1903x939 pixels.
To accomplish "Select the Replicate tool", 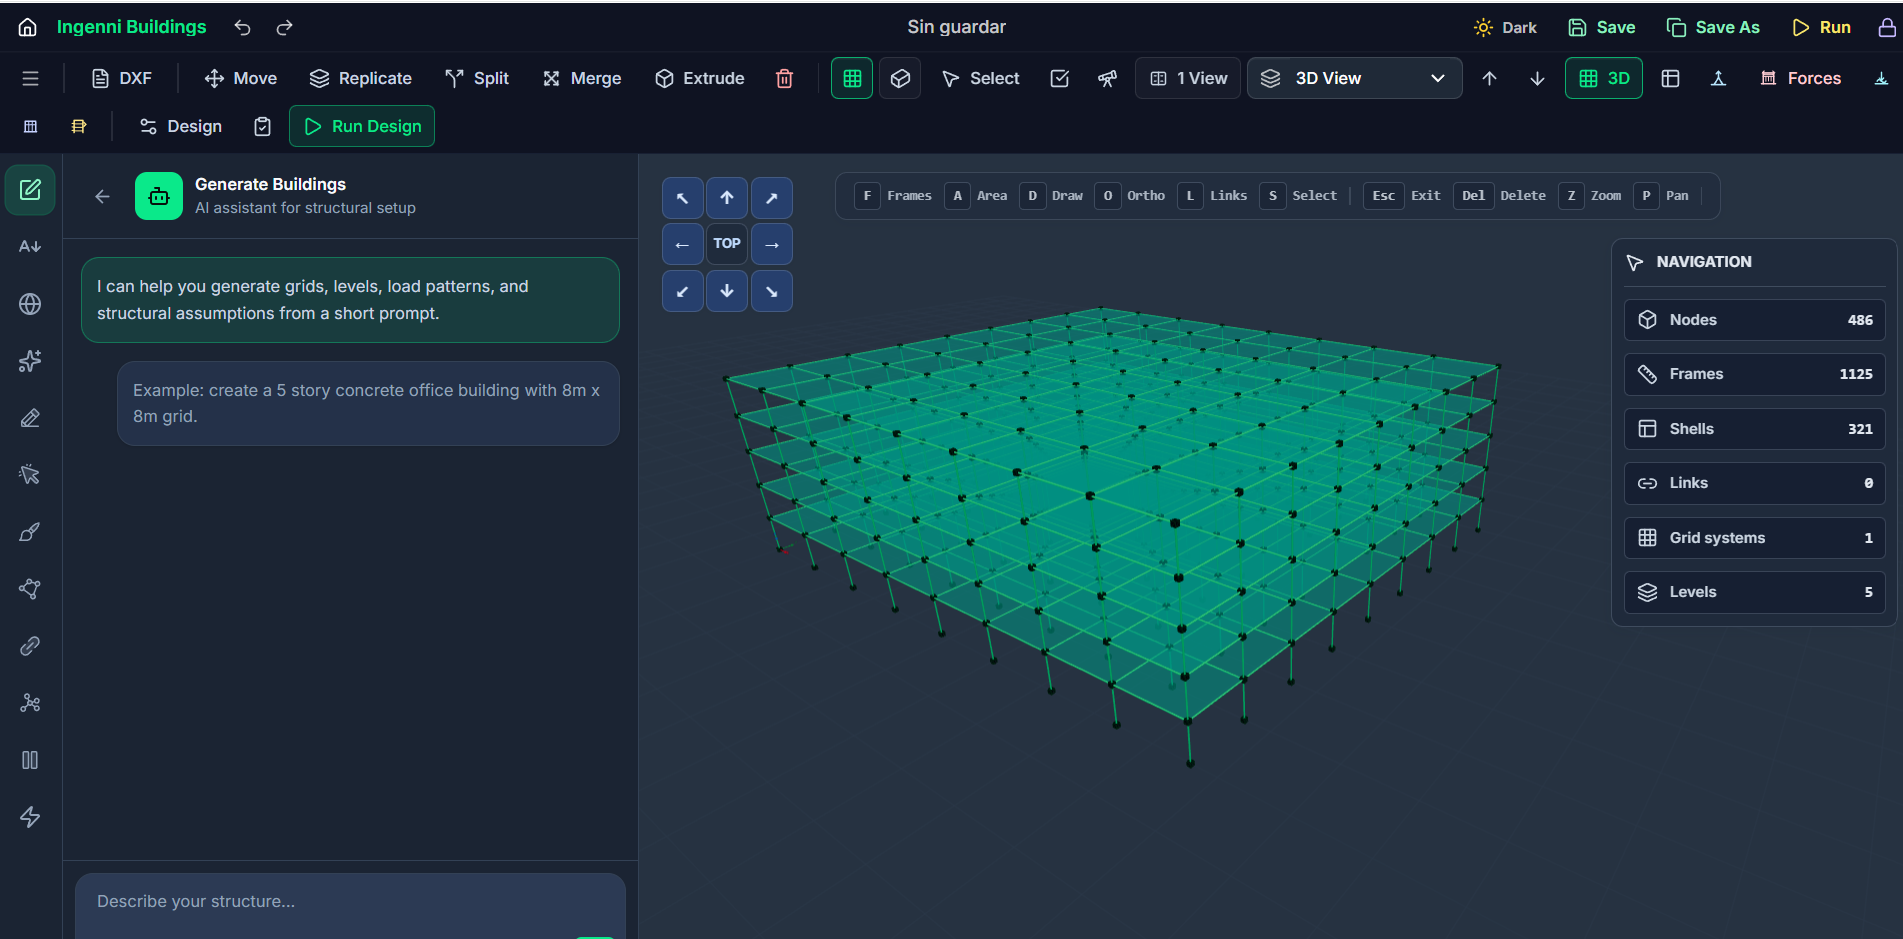I will 361,78.
